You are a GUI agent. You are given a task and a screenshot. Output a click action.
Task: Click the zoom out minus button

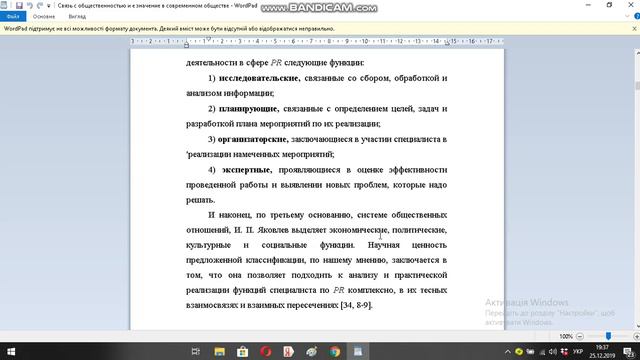pos(580,336)
